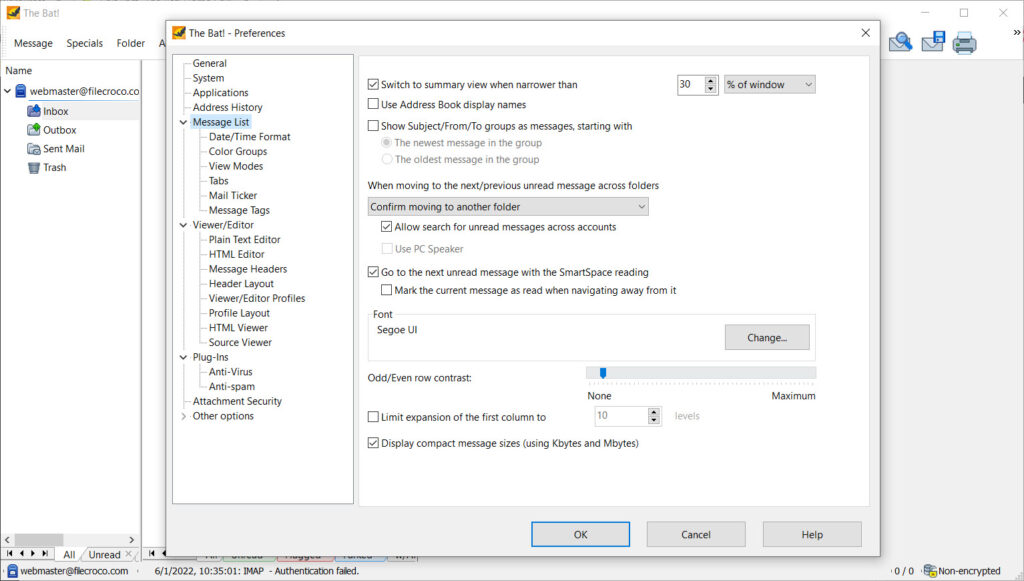Open the Specials menu

coord(84,43)
